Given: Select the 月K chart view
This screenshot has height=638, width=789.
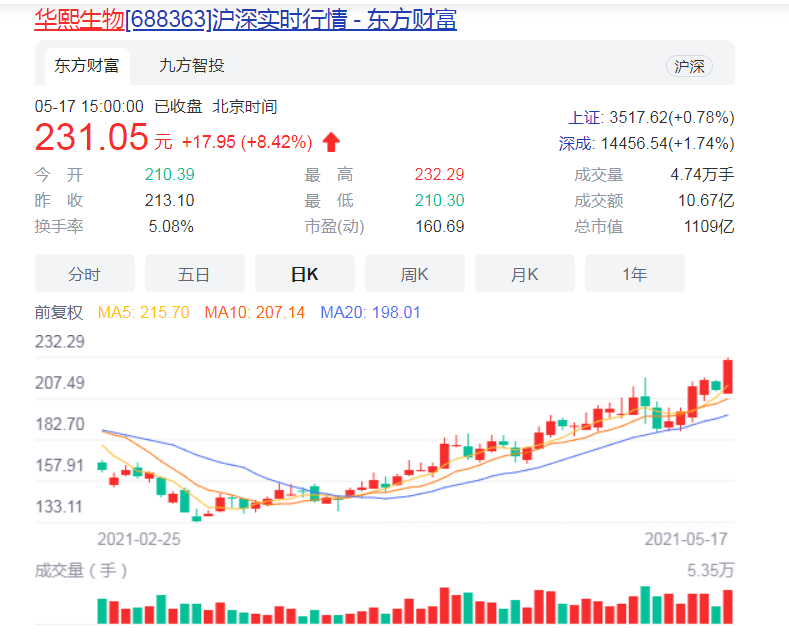Looking at the screenshot, I should (525, 273).
